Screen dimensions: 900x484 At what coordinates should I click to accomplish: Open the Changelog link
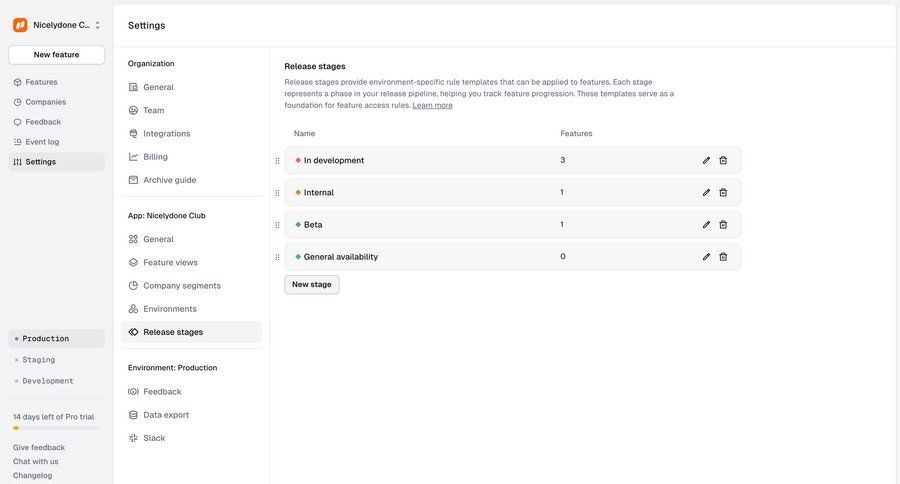(x=32, y=475)
